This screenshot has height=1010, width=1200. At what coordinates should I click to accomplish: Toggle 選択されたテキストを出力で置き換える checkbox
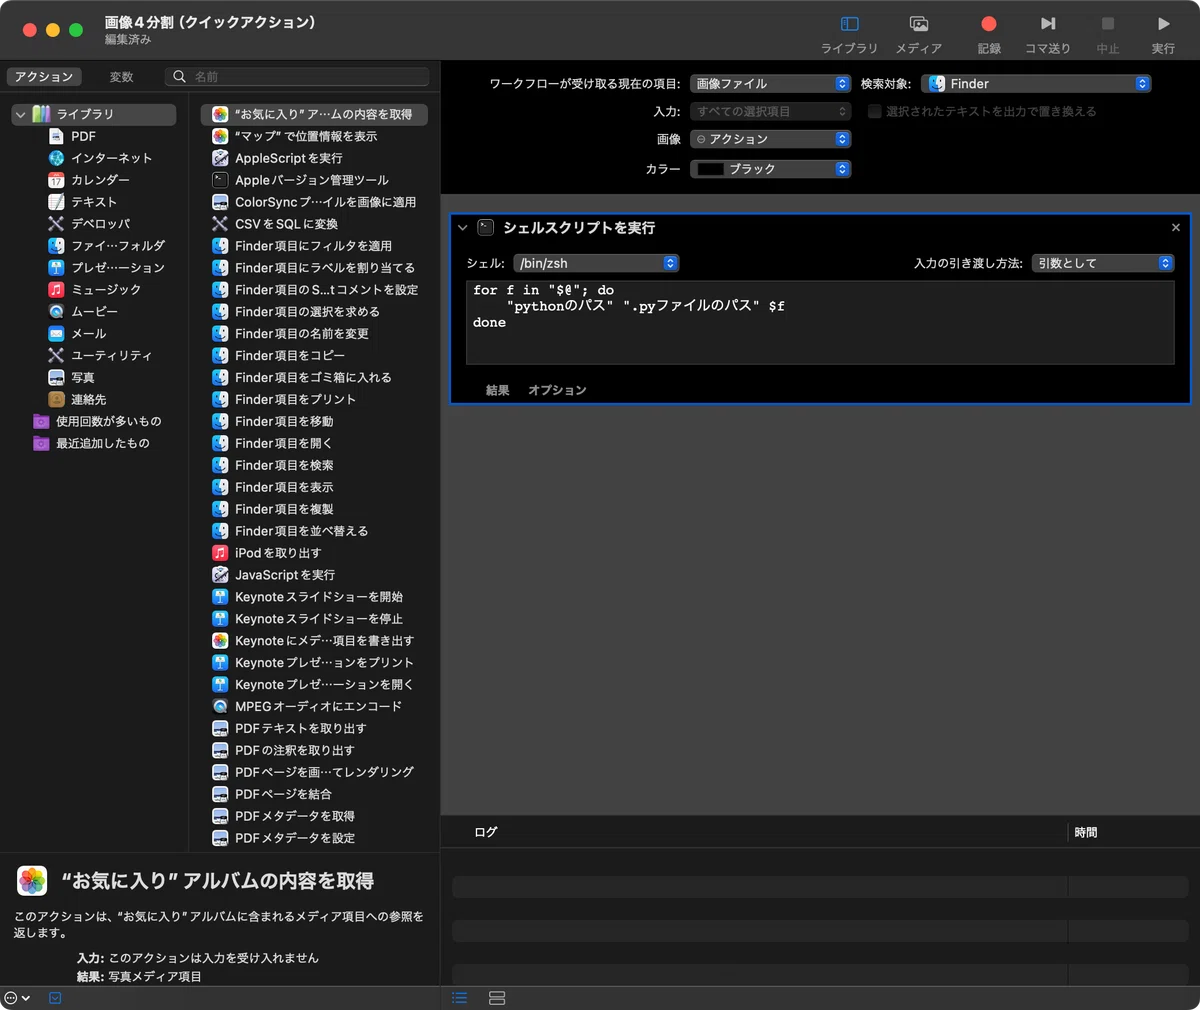875,112
